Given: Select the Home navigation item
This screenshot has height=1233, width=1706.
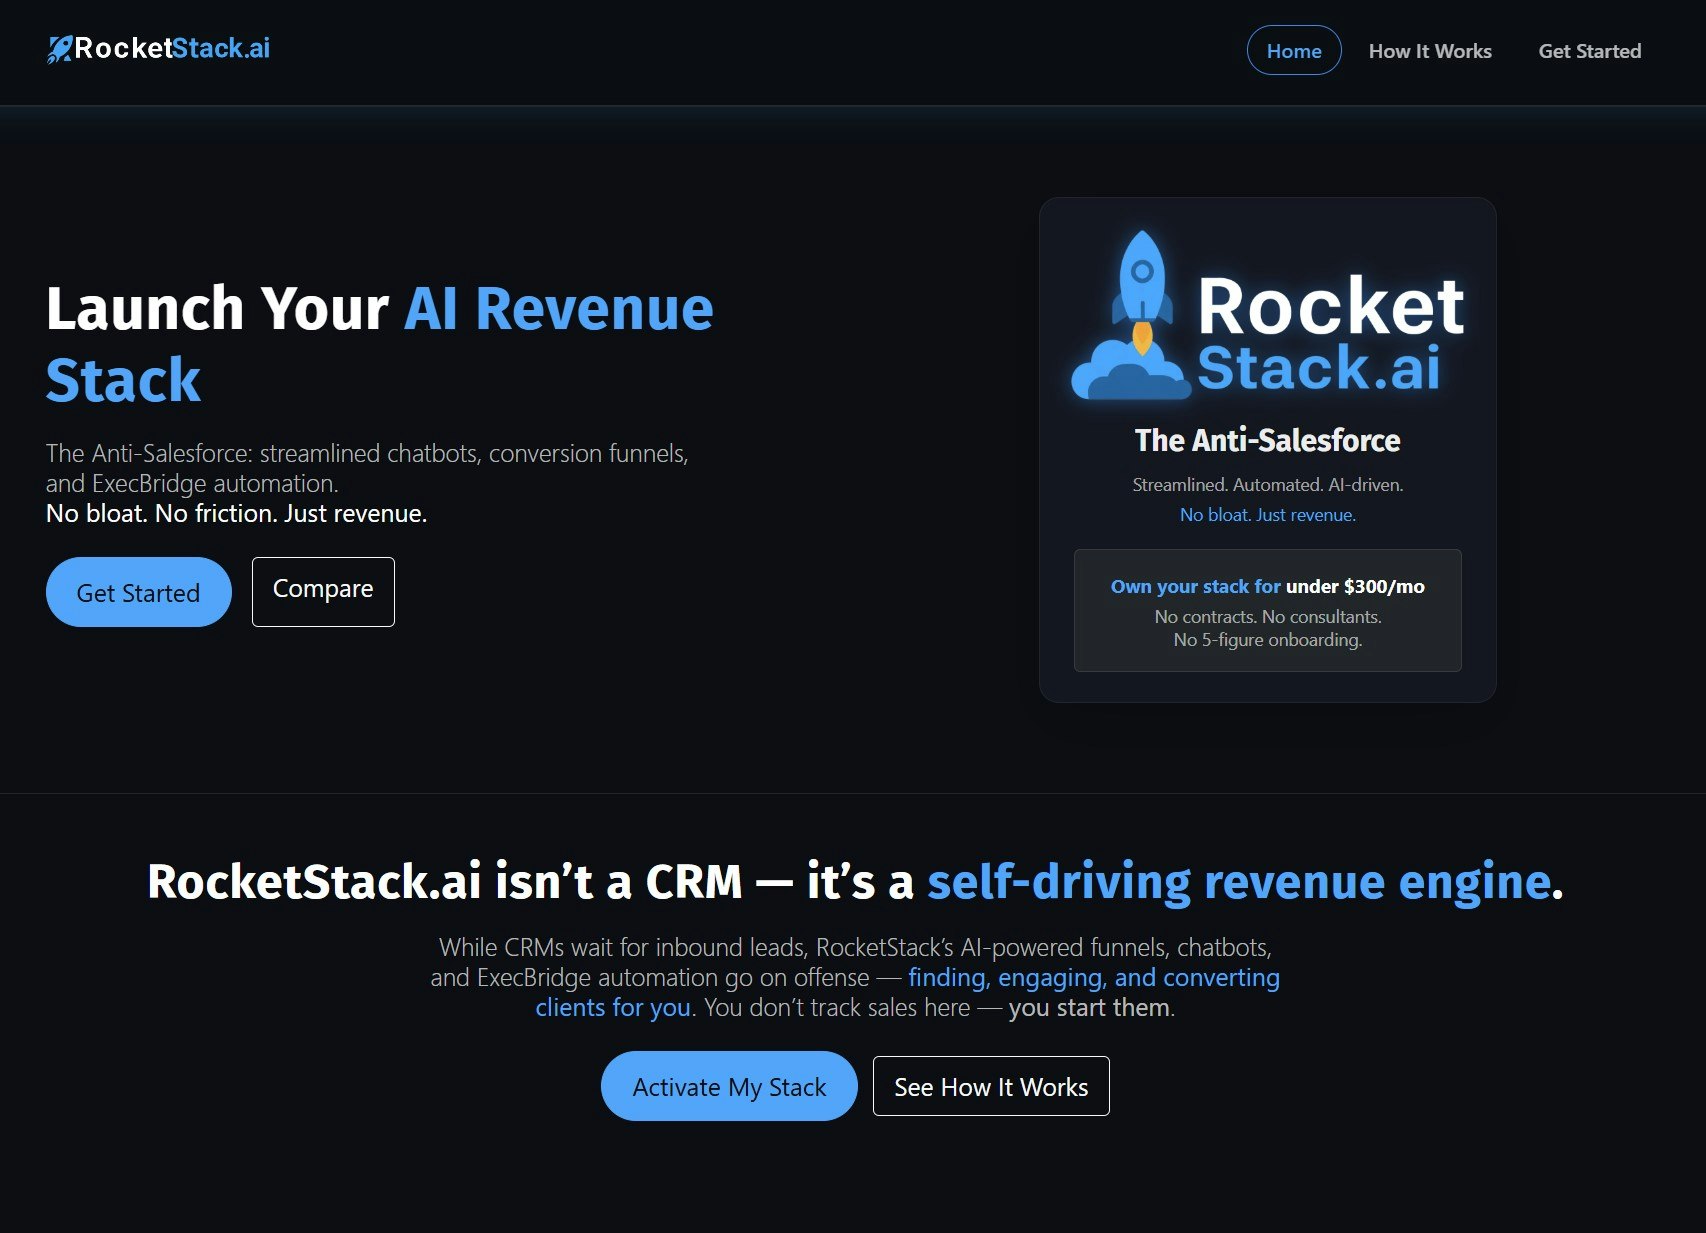Looking at the screenshot, I should pos(1294,50).
